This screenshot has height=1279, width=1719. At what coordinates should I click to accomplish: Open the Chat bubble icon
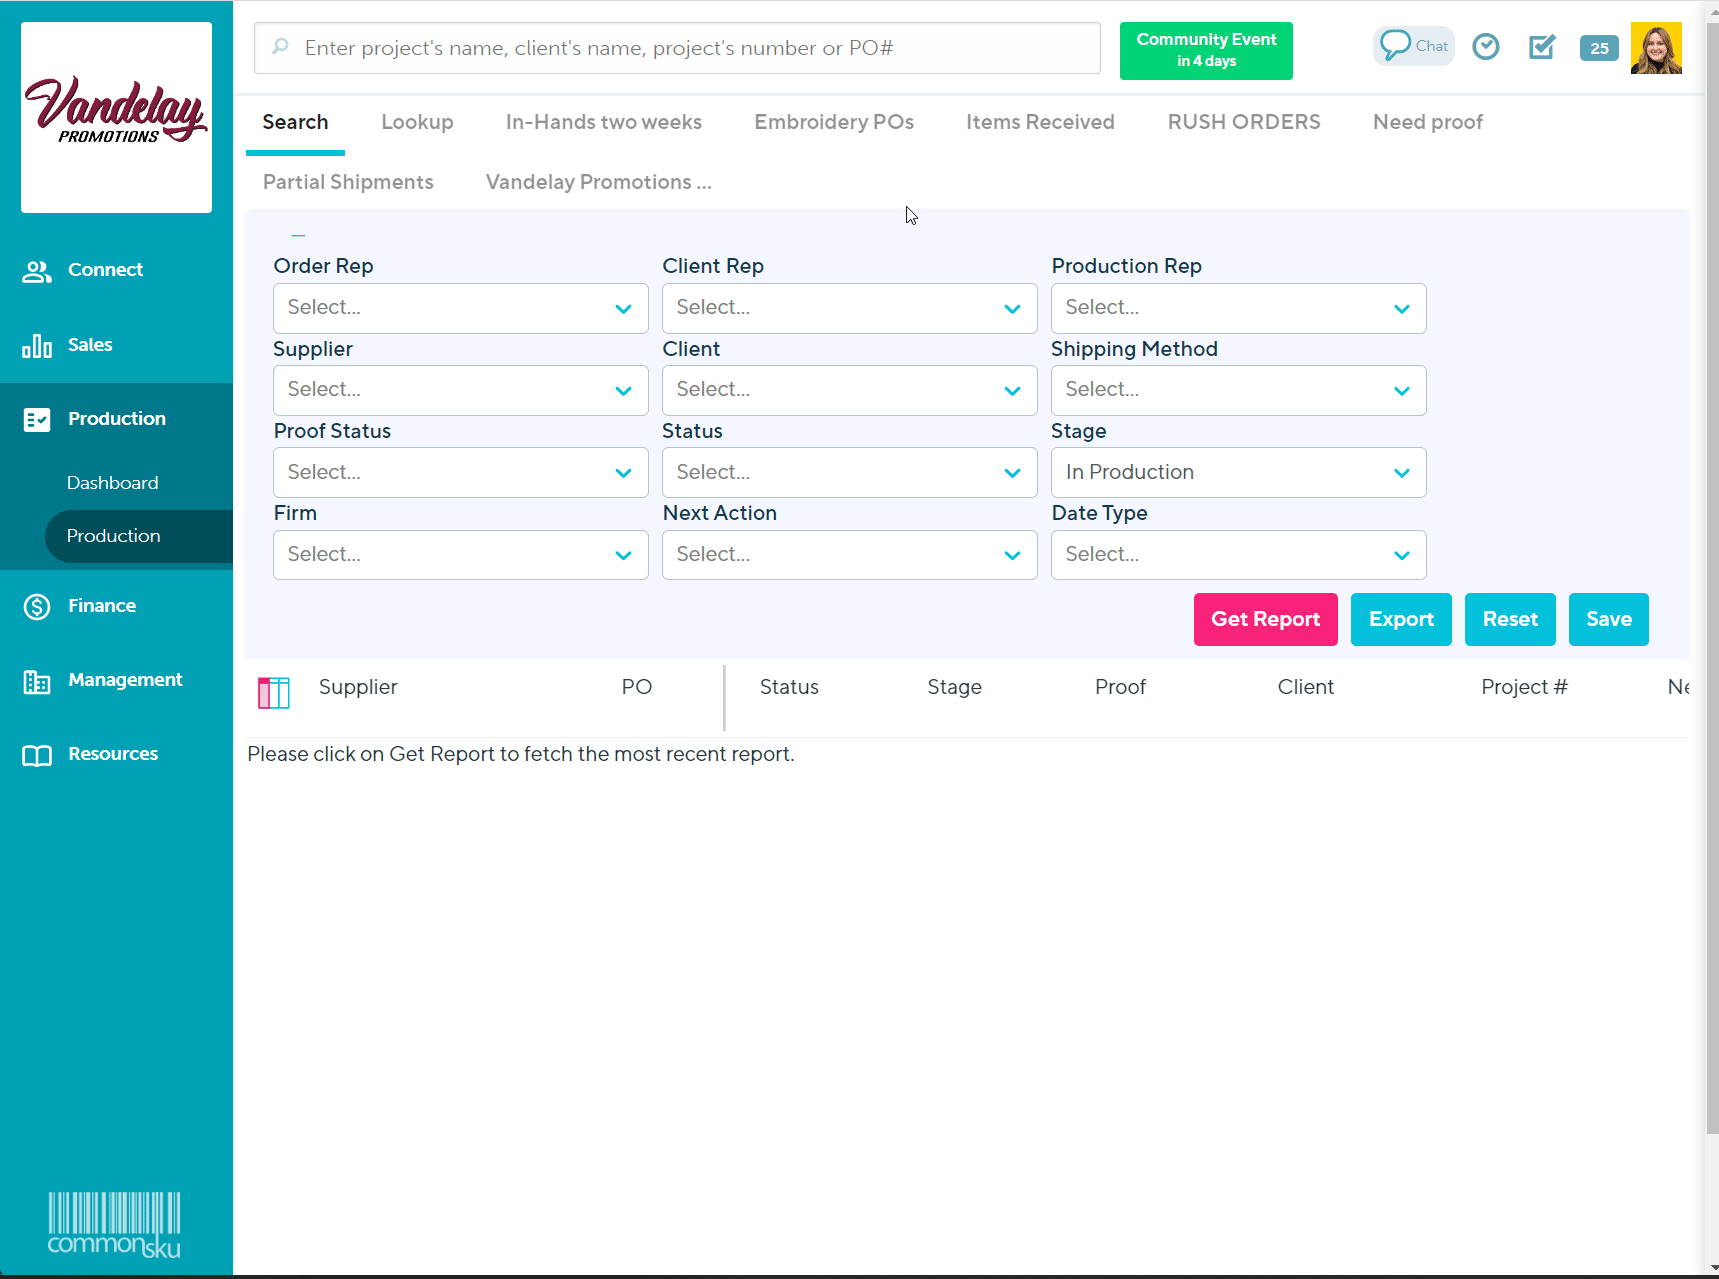[1413, 46]
